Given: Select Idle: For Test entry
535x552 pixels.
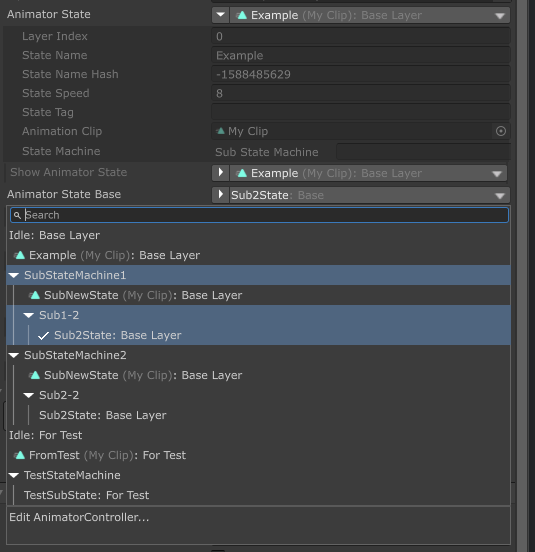Looking at the screenshot, I should (x=258, y=435).
